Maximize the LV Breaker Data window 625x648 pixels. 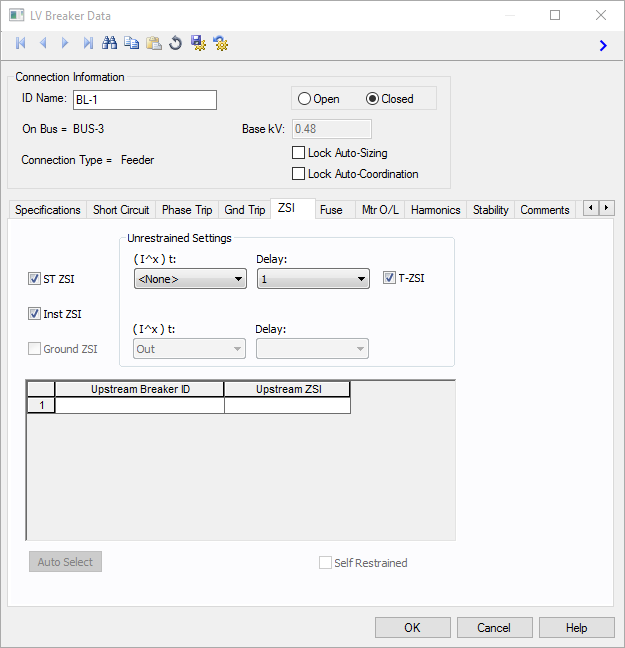555,15
